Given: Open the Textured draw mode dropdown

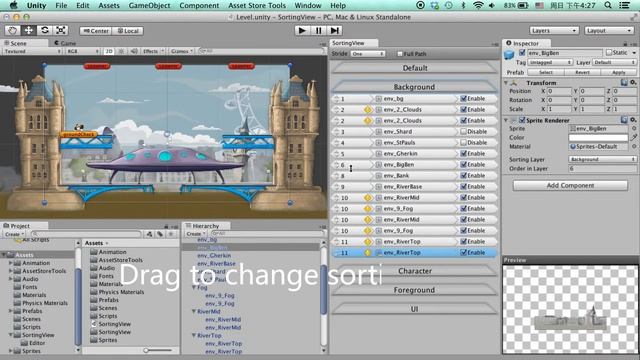Looking at the screenshot, I should click(32, 51).
